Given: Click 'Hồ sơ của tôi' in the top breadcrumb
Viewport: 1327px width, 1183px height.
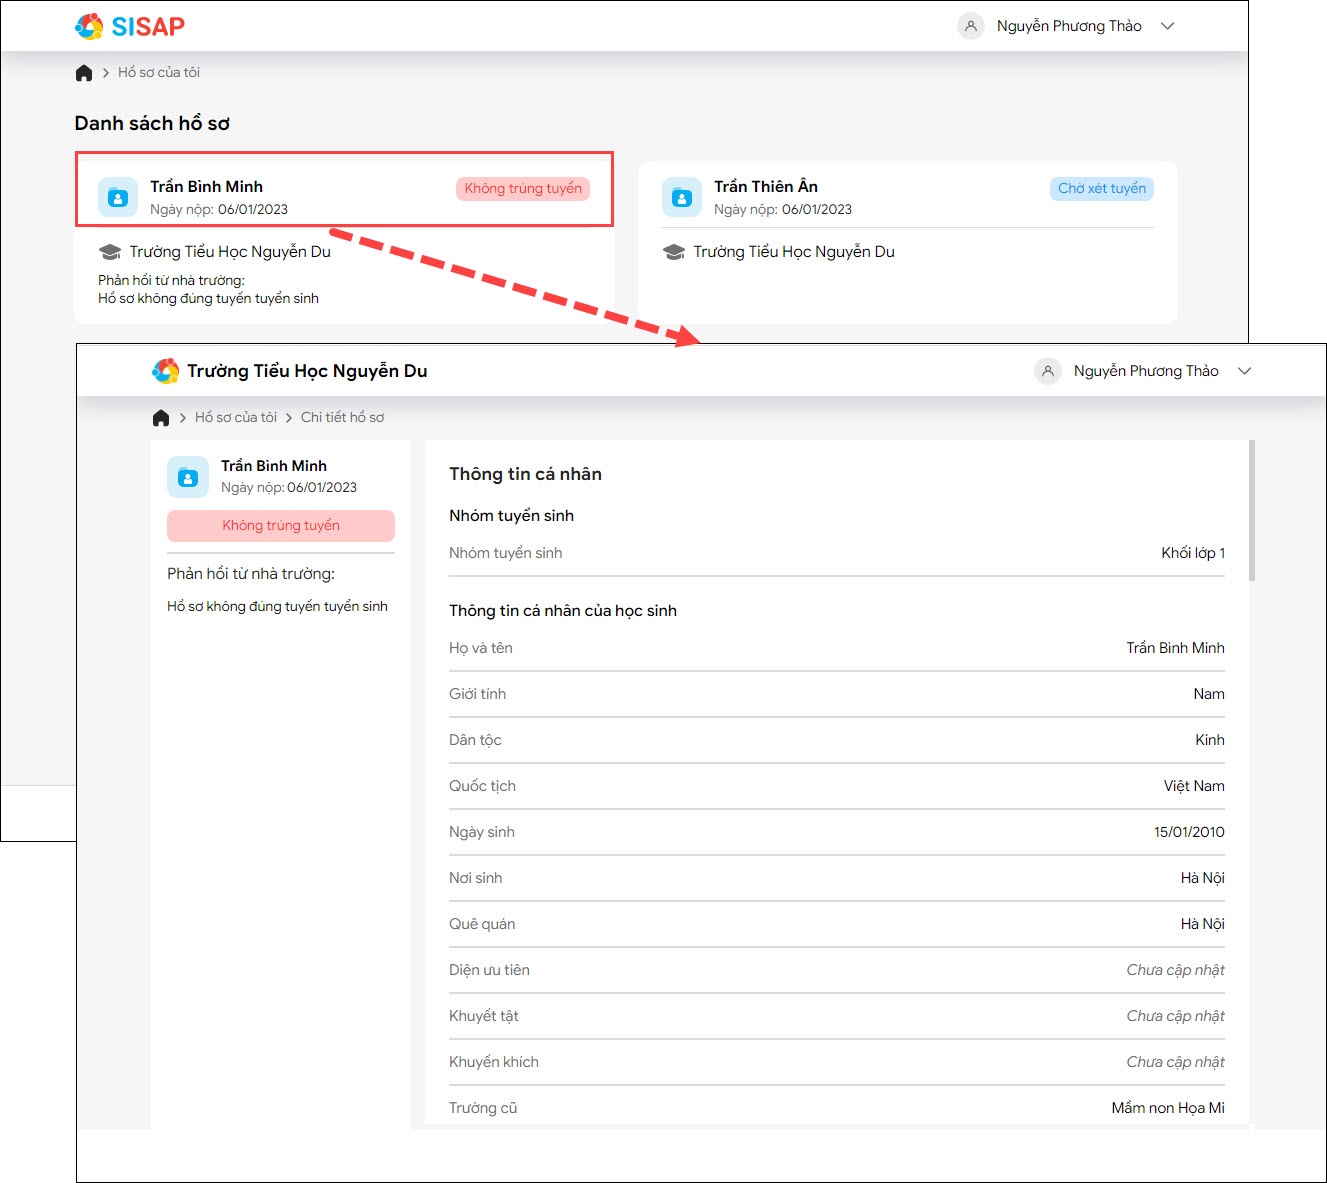Looking at the screenshot, I should click(x=159, y=73).
